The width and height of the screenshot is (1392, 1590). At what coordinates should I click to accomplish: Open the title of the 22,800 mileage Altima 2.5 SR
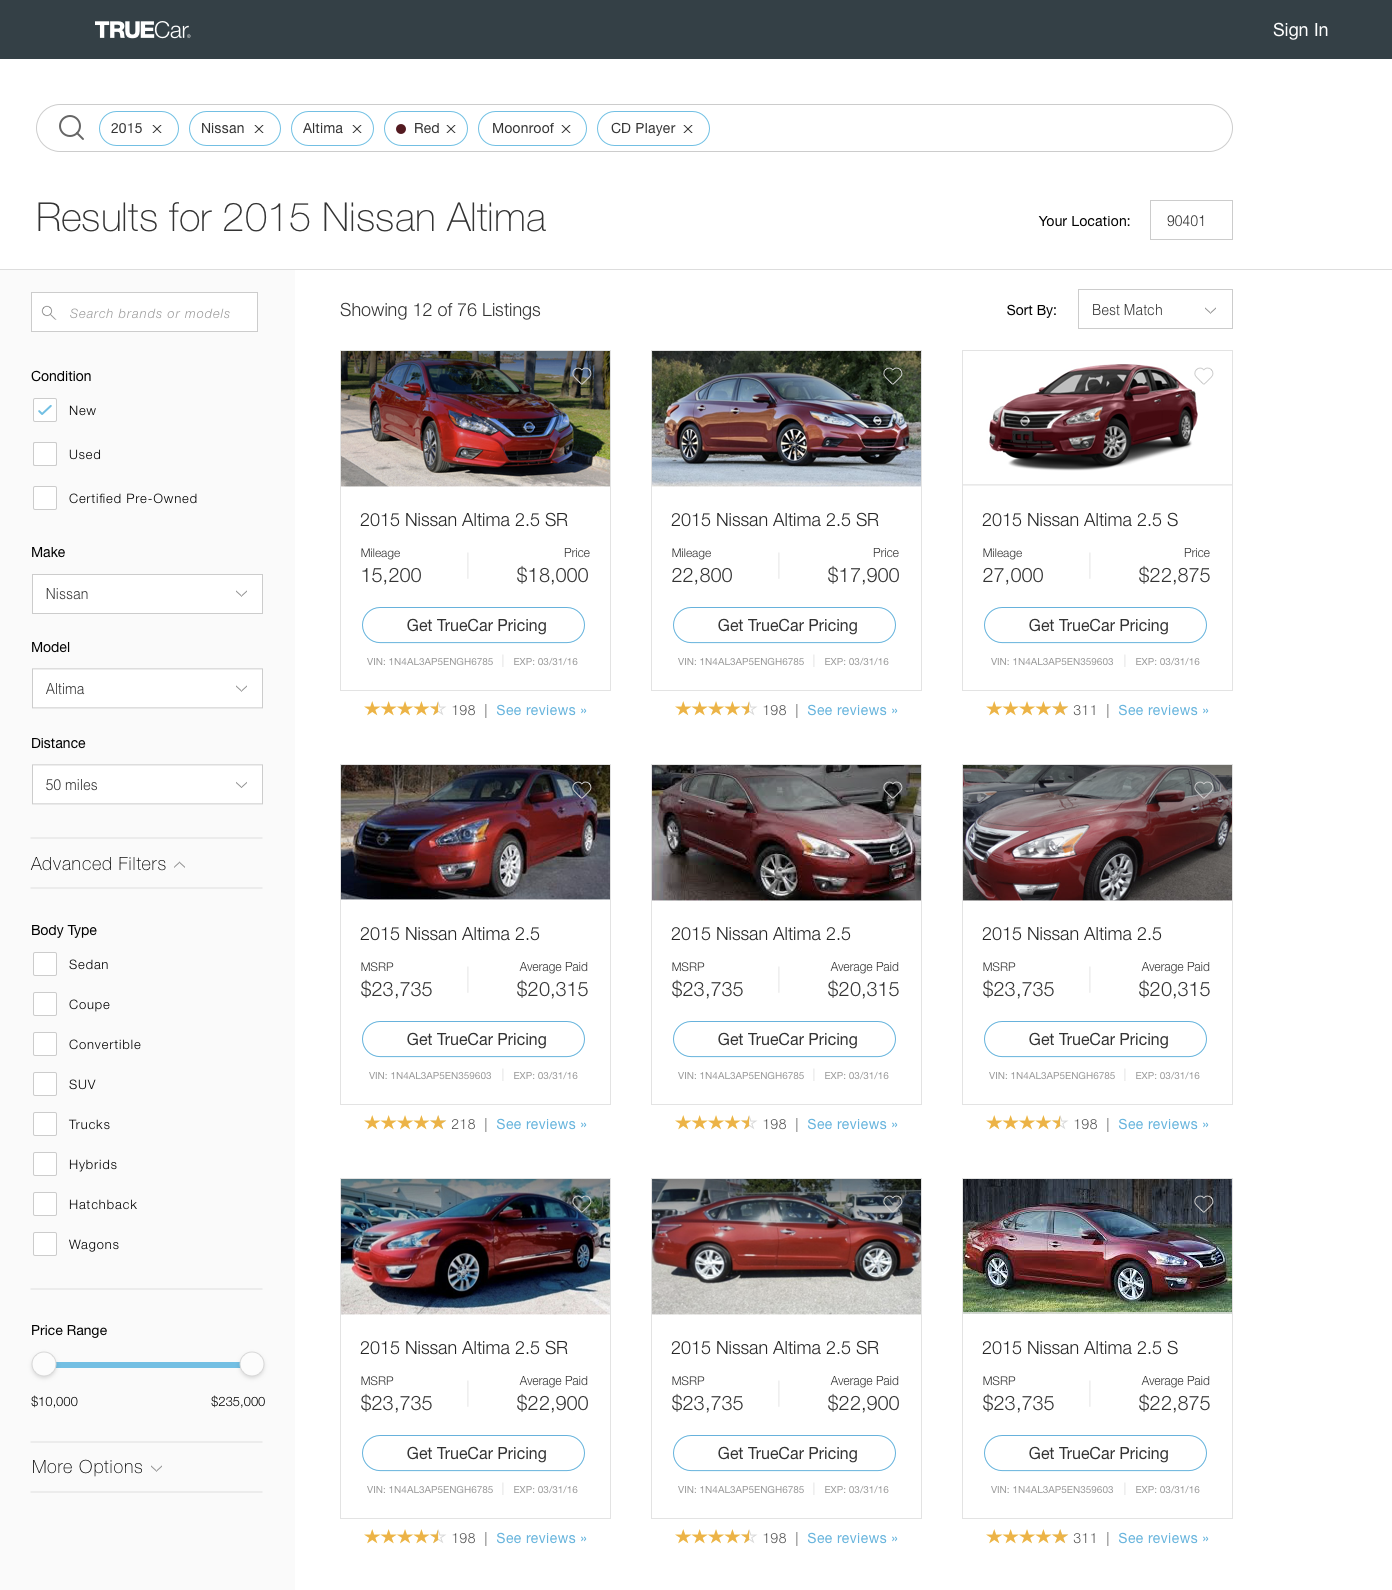coord(775,520)
